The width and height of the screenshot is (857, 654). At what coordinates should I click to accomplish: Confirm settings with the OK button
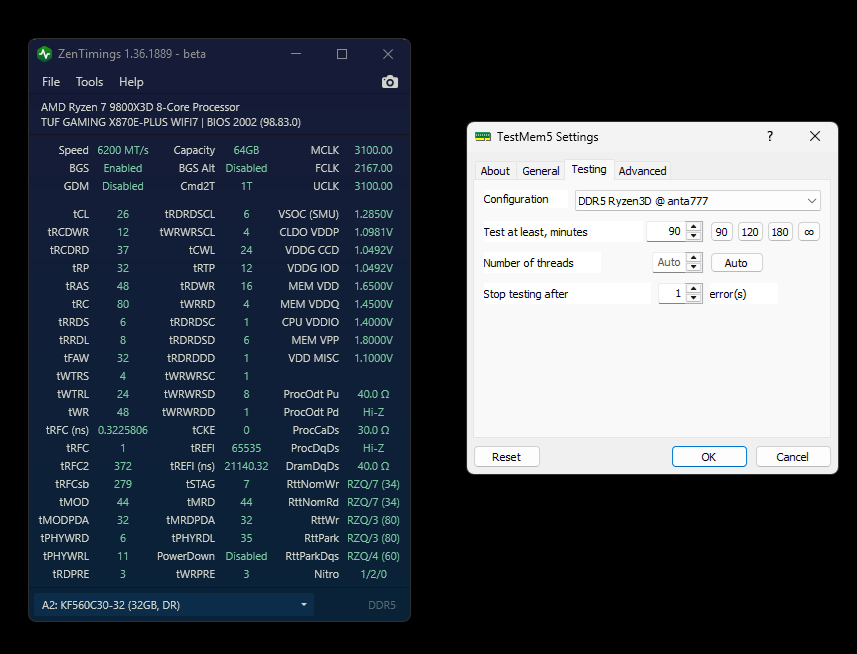click(709, 457)
